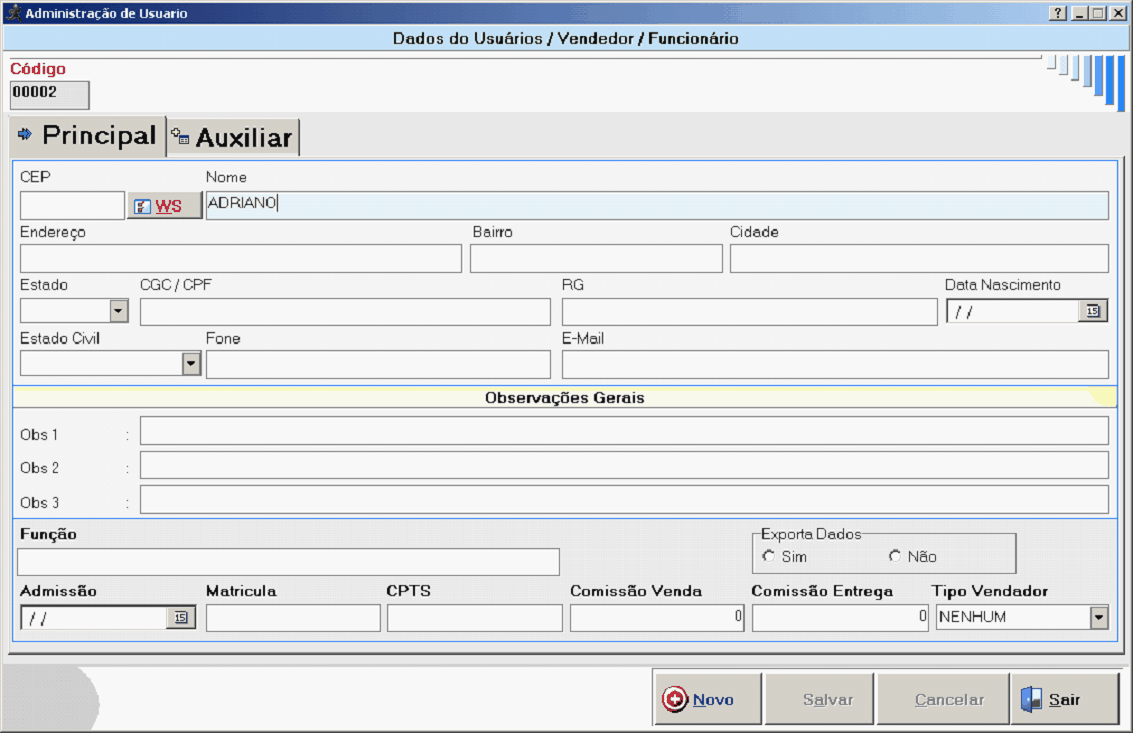This screenshot has height=734, width=1134.
Task: Click the Cancelar button
Action: click(949, 699)
